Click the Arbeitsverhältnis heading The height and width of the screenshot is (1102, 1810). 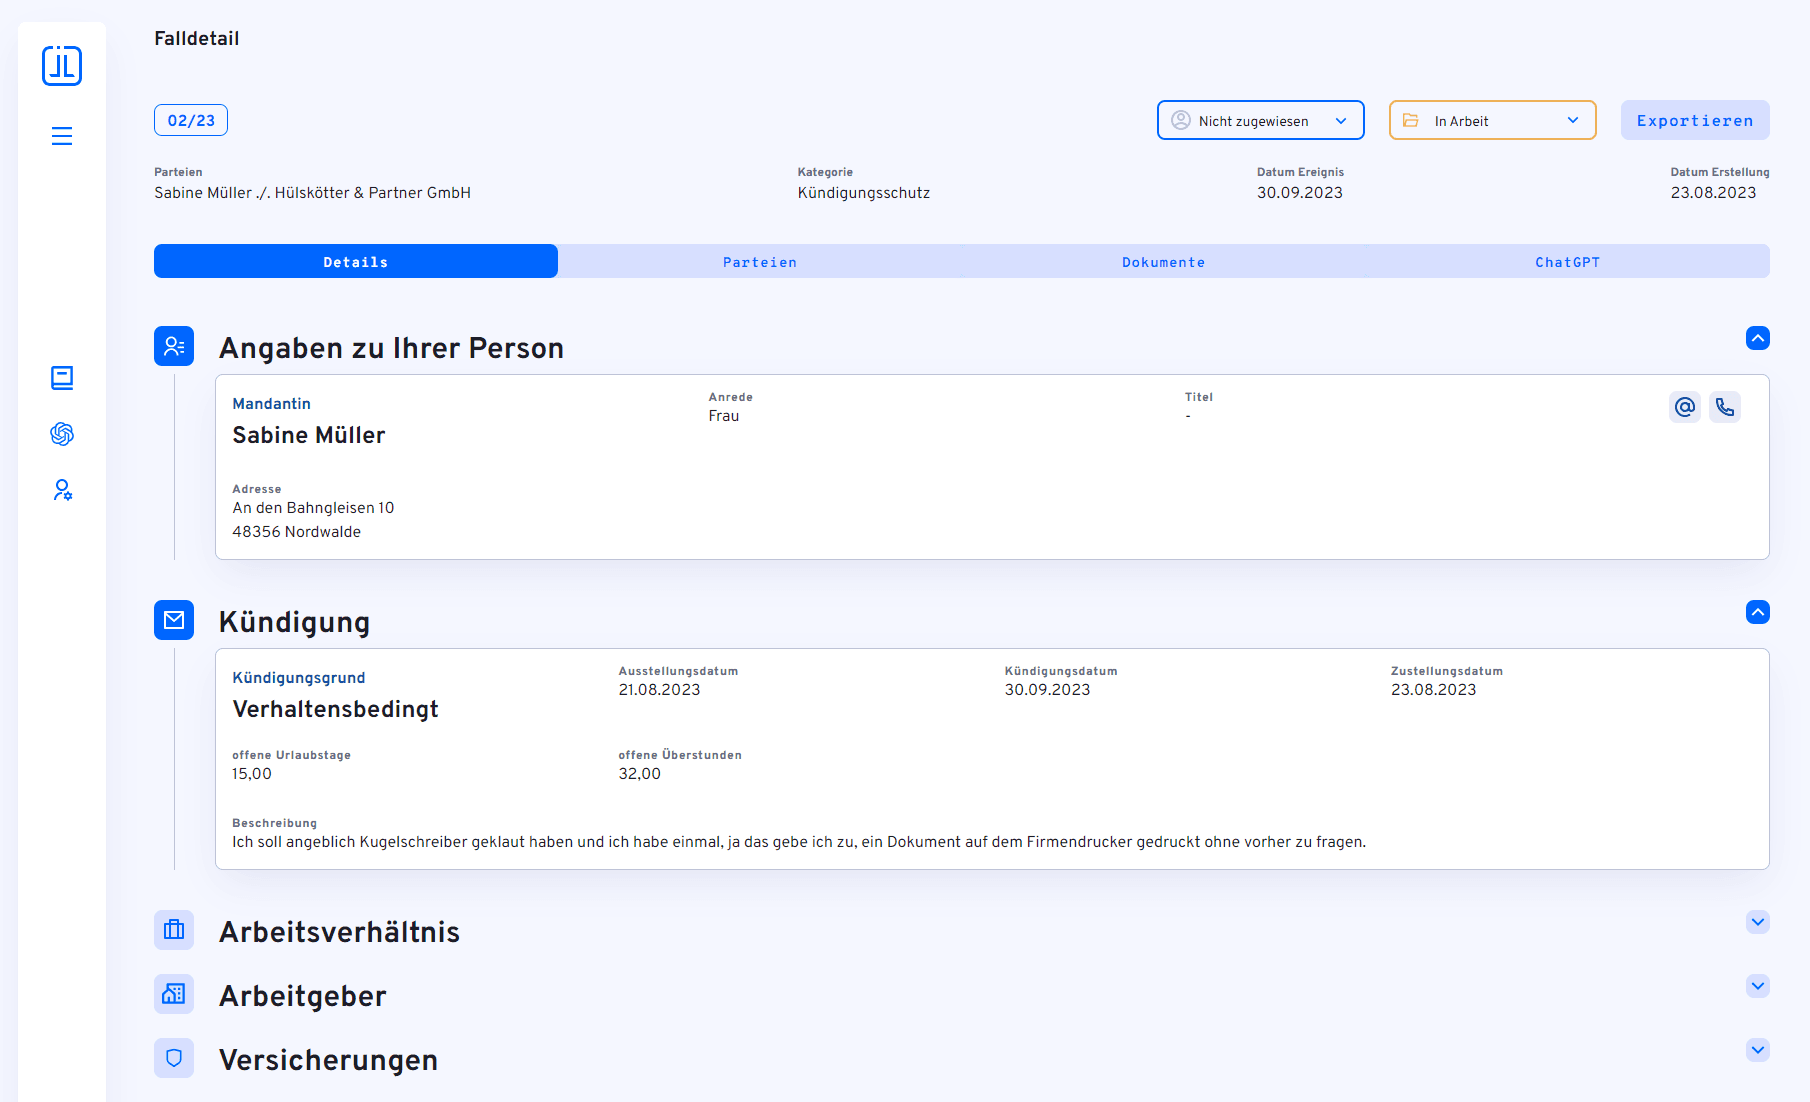click(339, 932)
